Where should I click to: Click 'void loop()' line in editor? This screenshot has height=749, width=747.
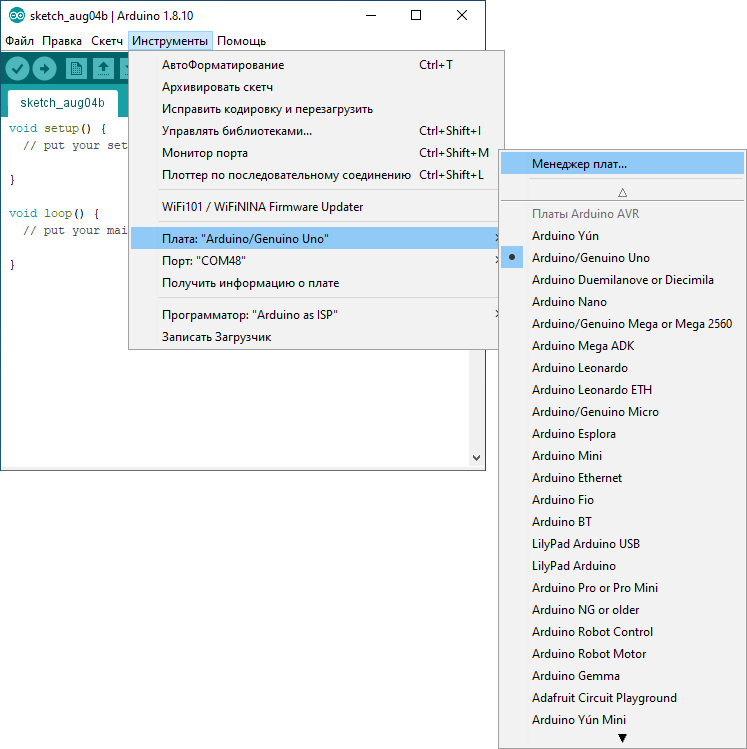54,213
